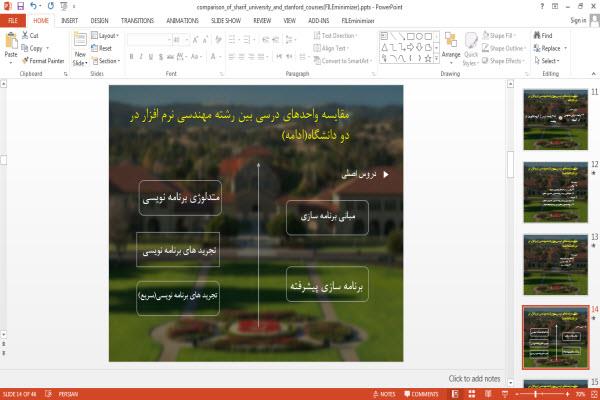
Task: Open the Layout dropdown
Action: pos(105,36)
